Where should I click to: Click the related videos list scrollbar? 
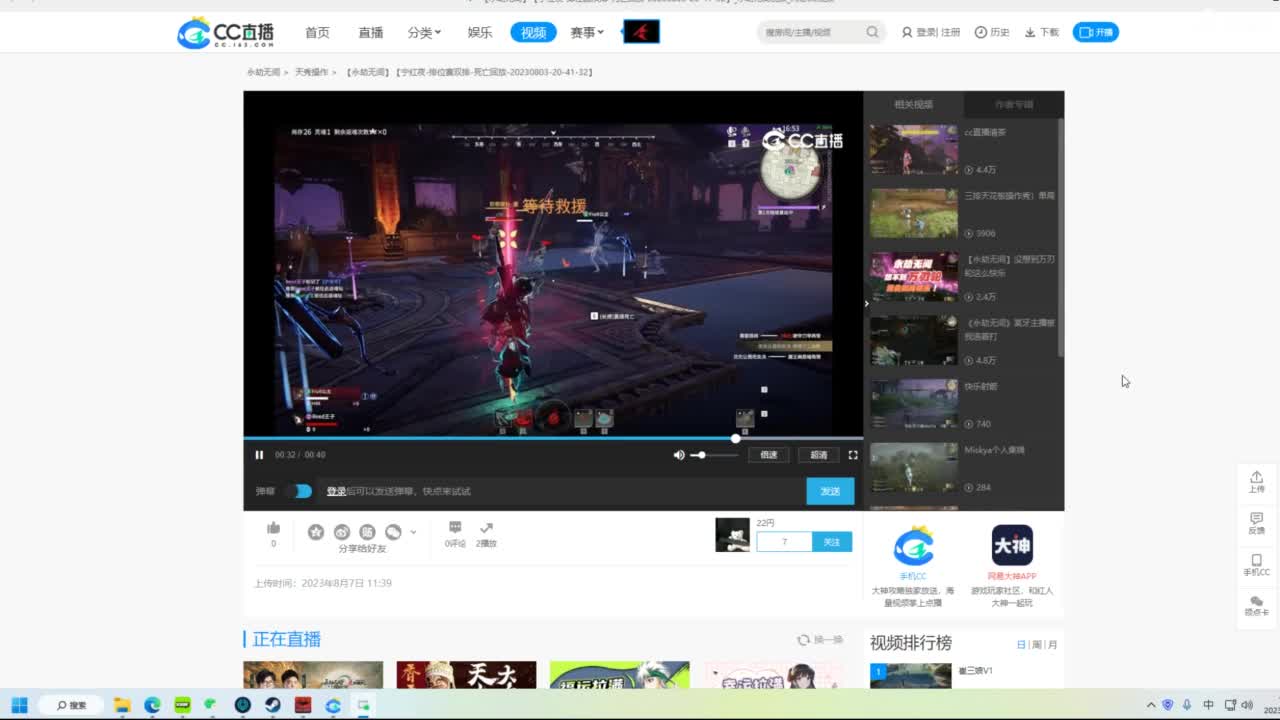[1060, 238]
